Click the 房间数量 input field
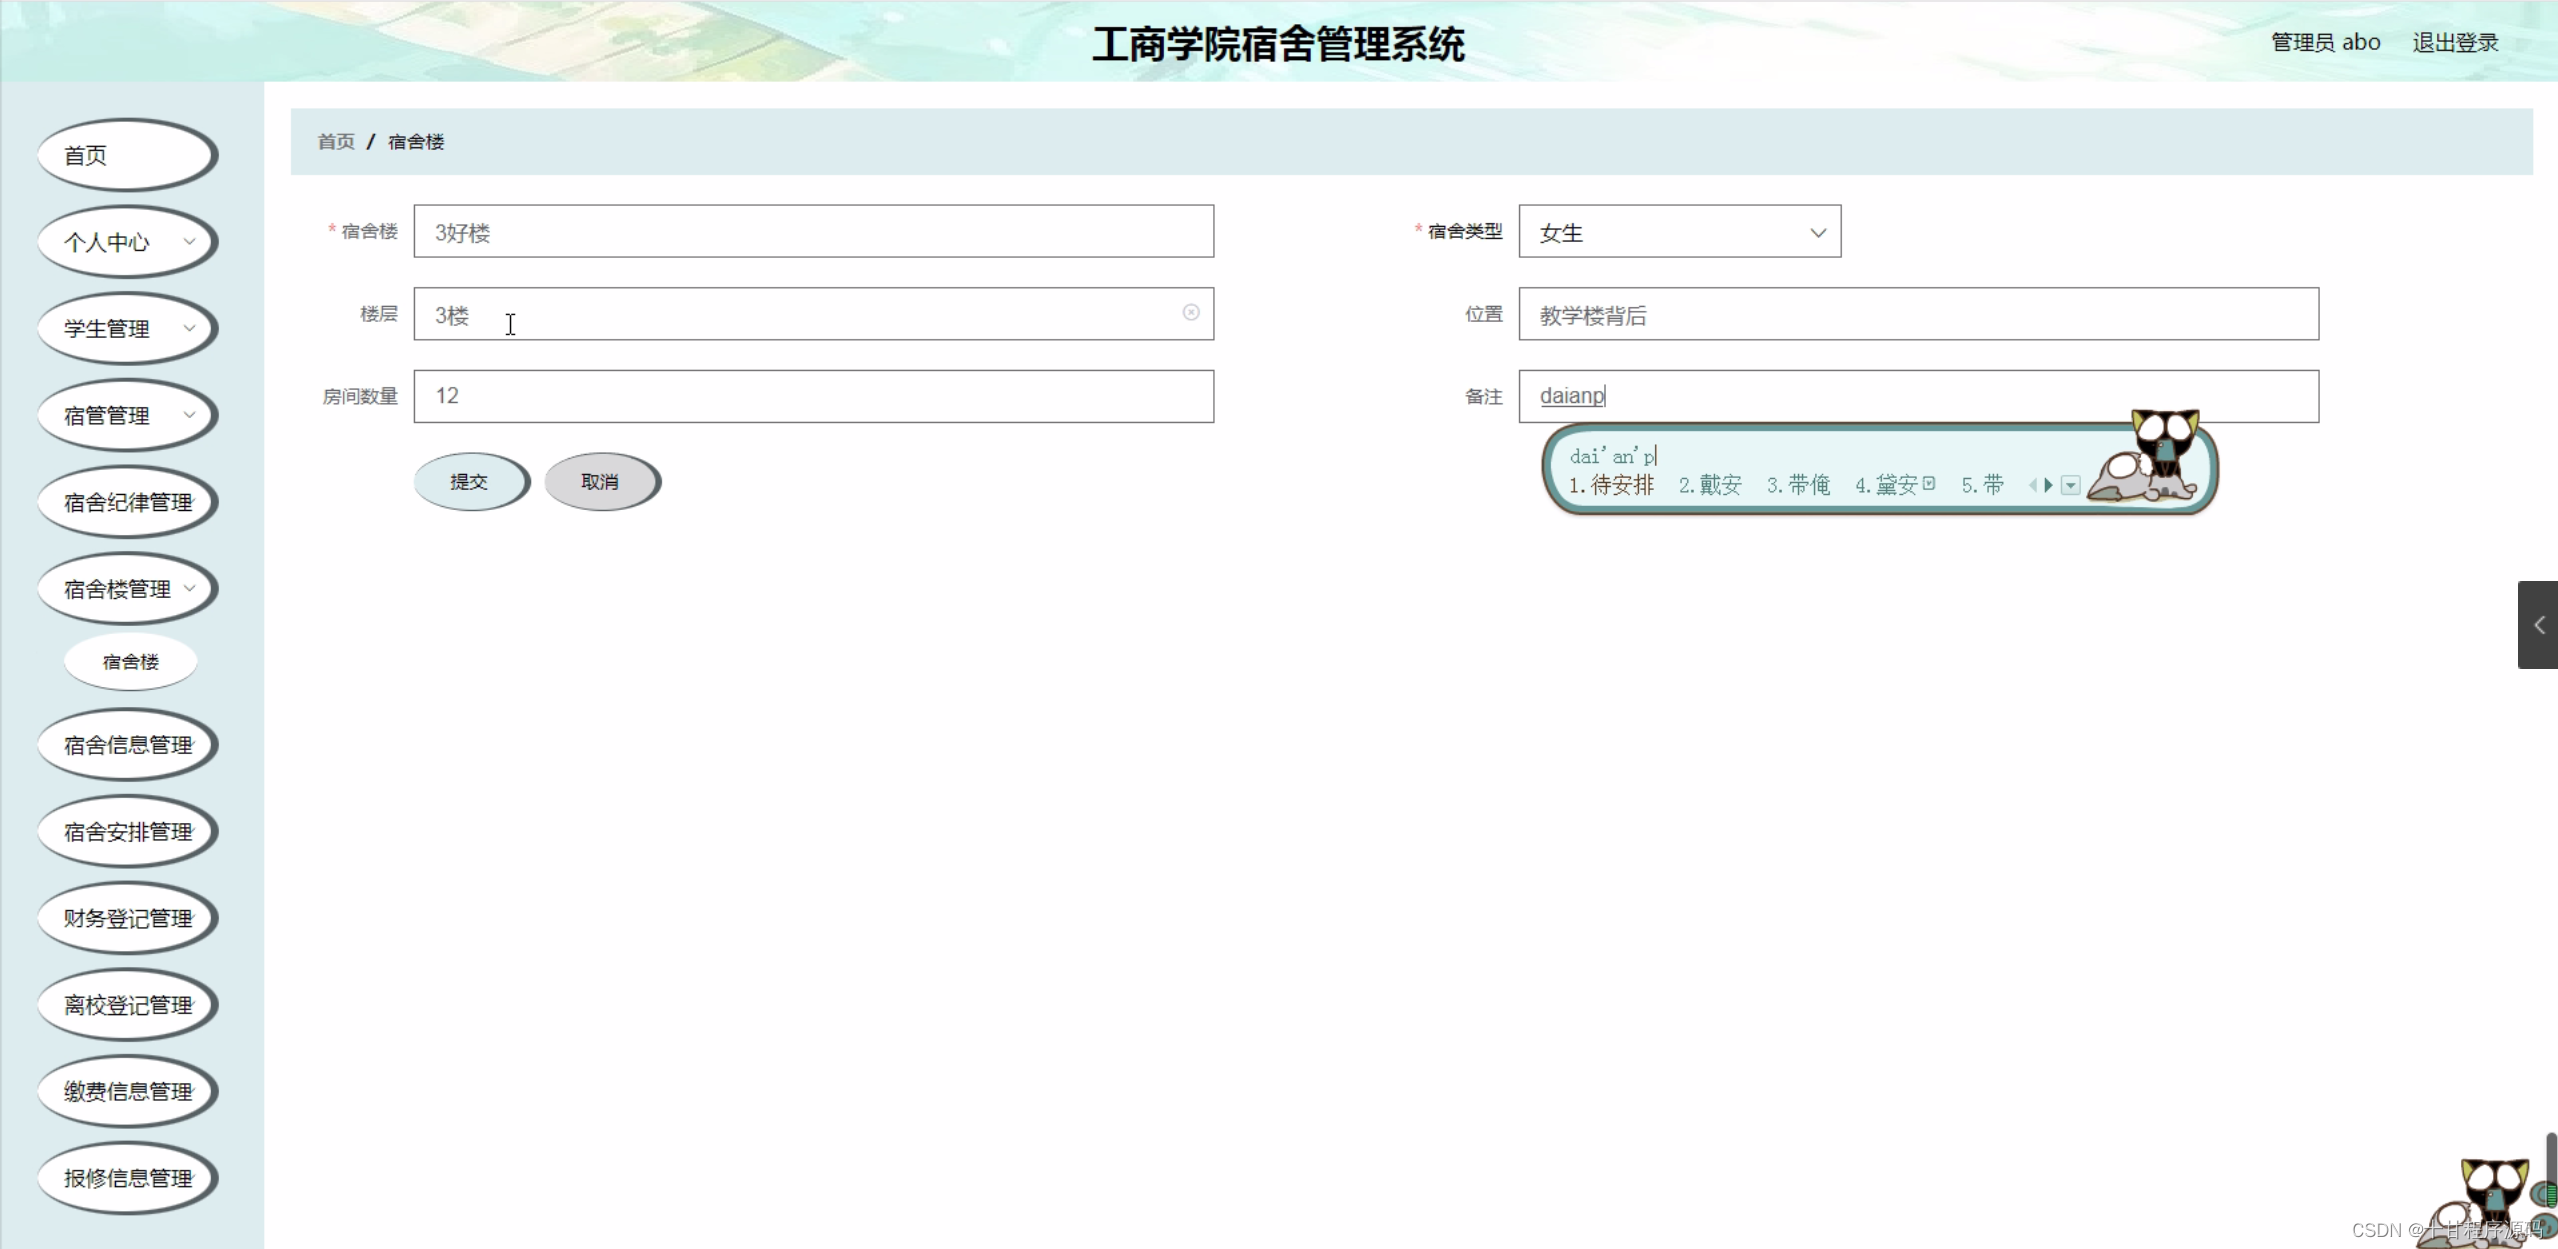 click(813, 396)
